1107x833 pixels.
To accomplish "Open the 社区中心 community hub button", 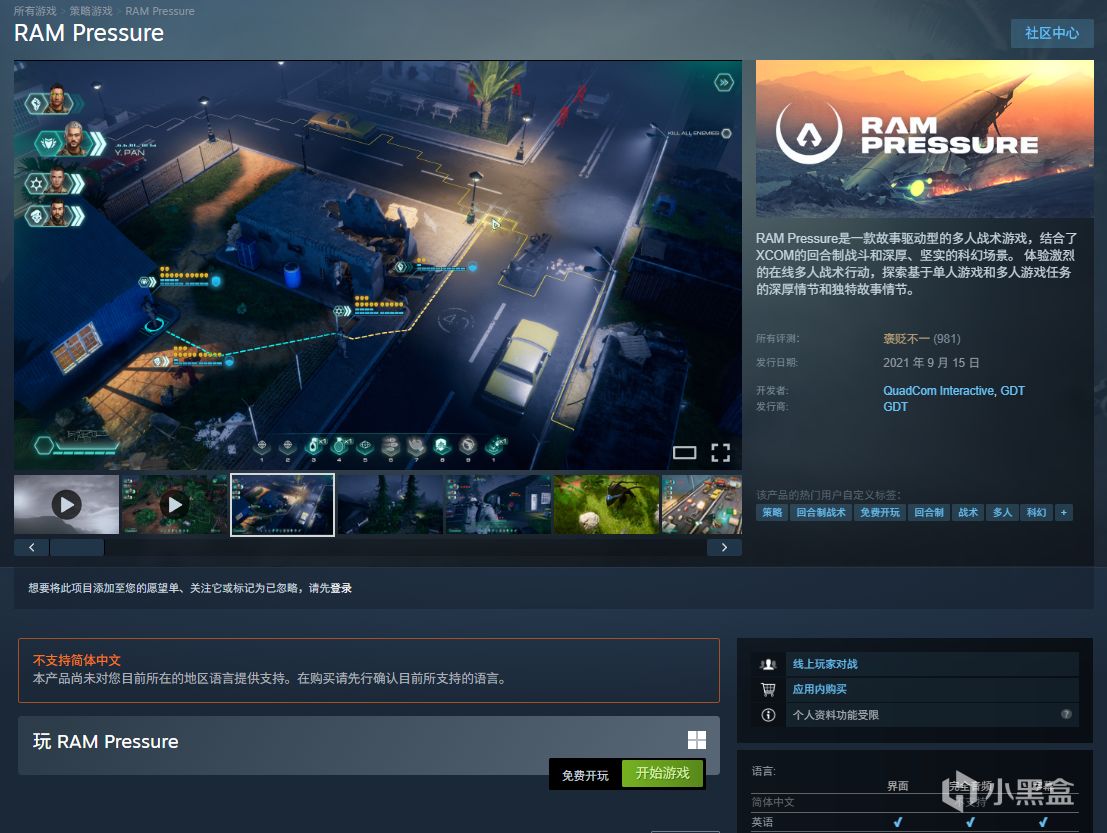I will point(1052,33).
